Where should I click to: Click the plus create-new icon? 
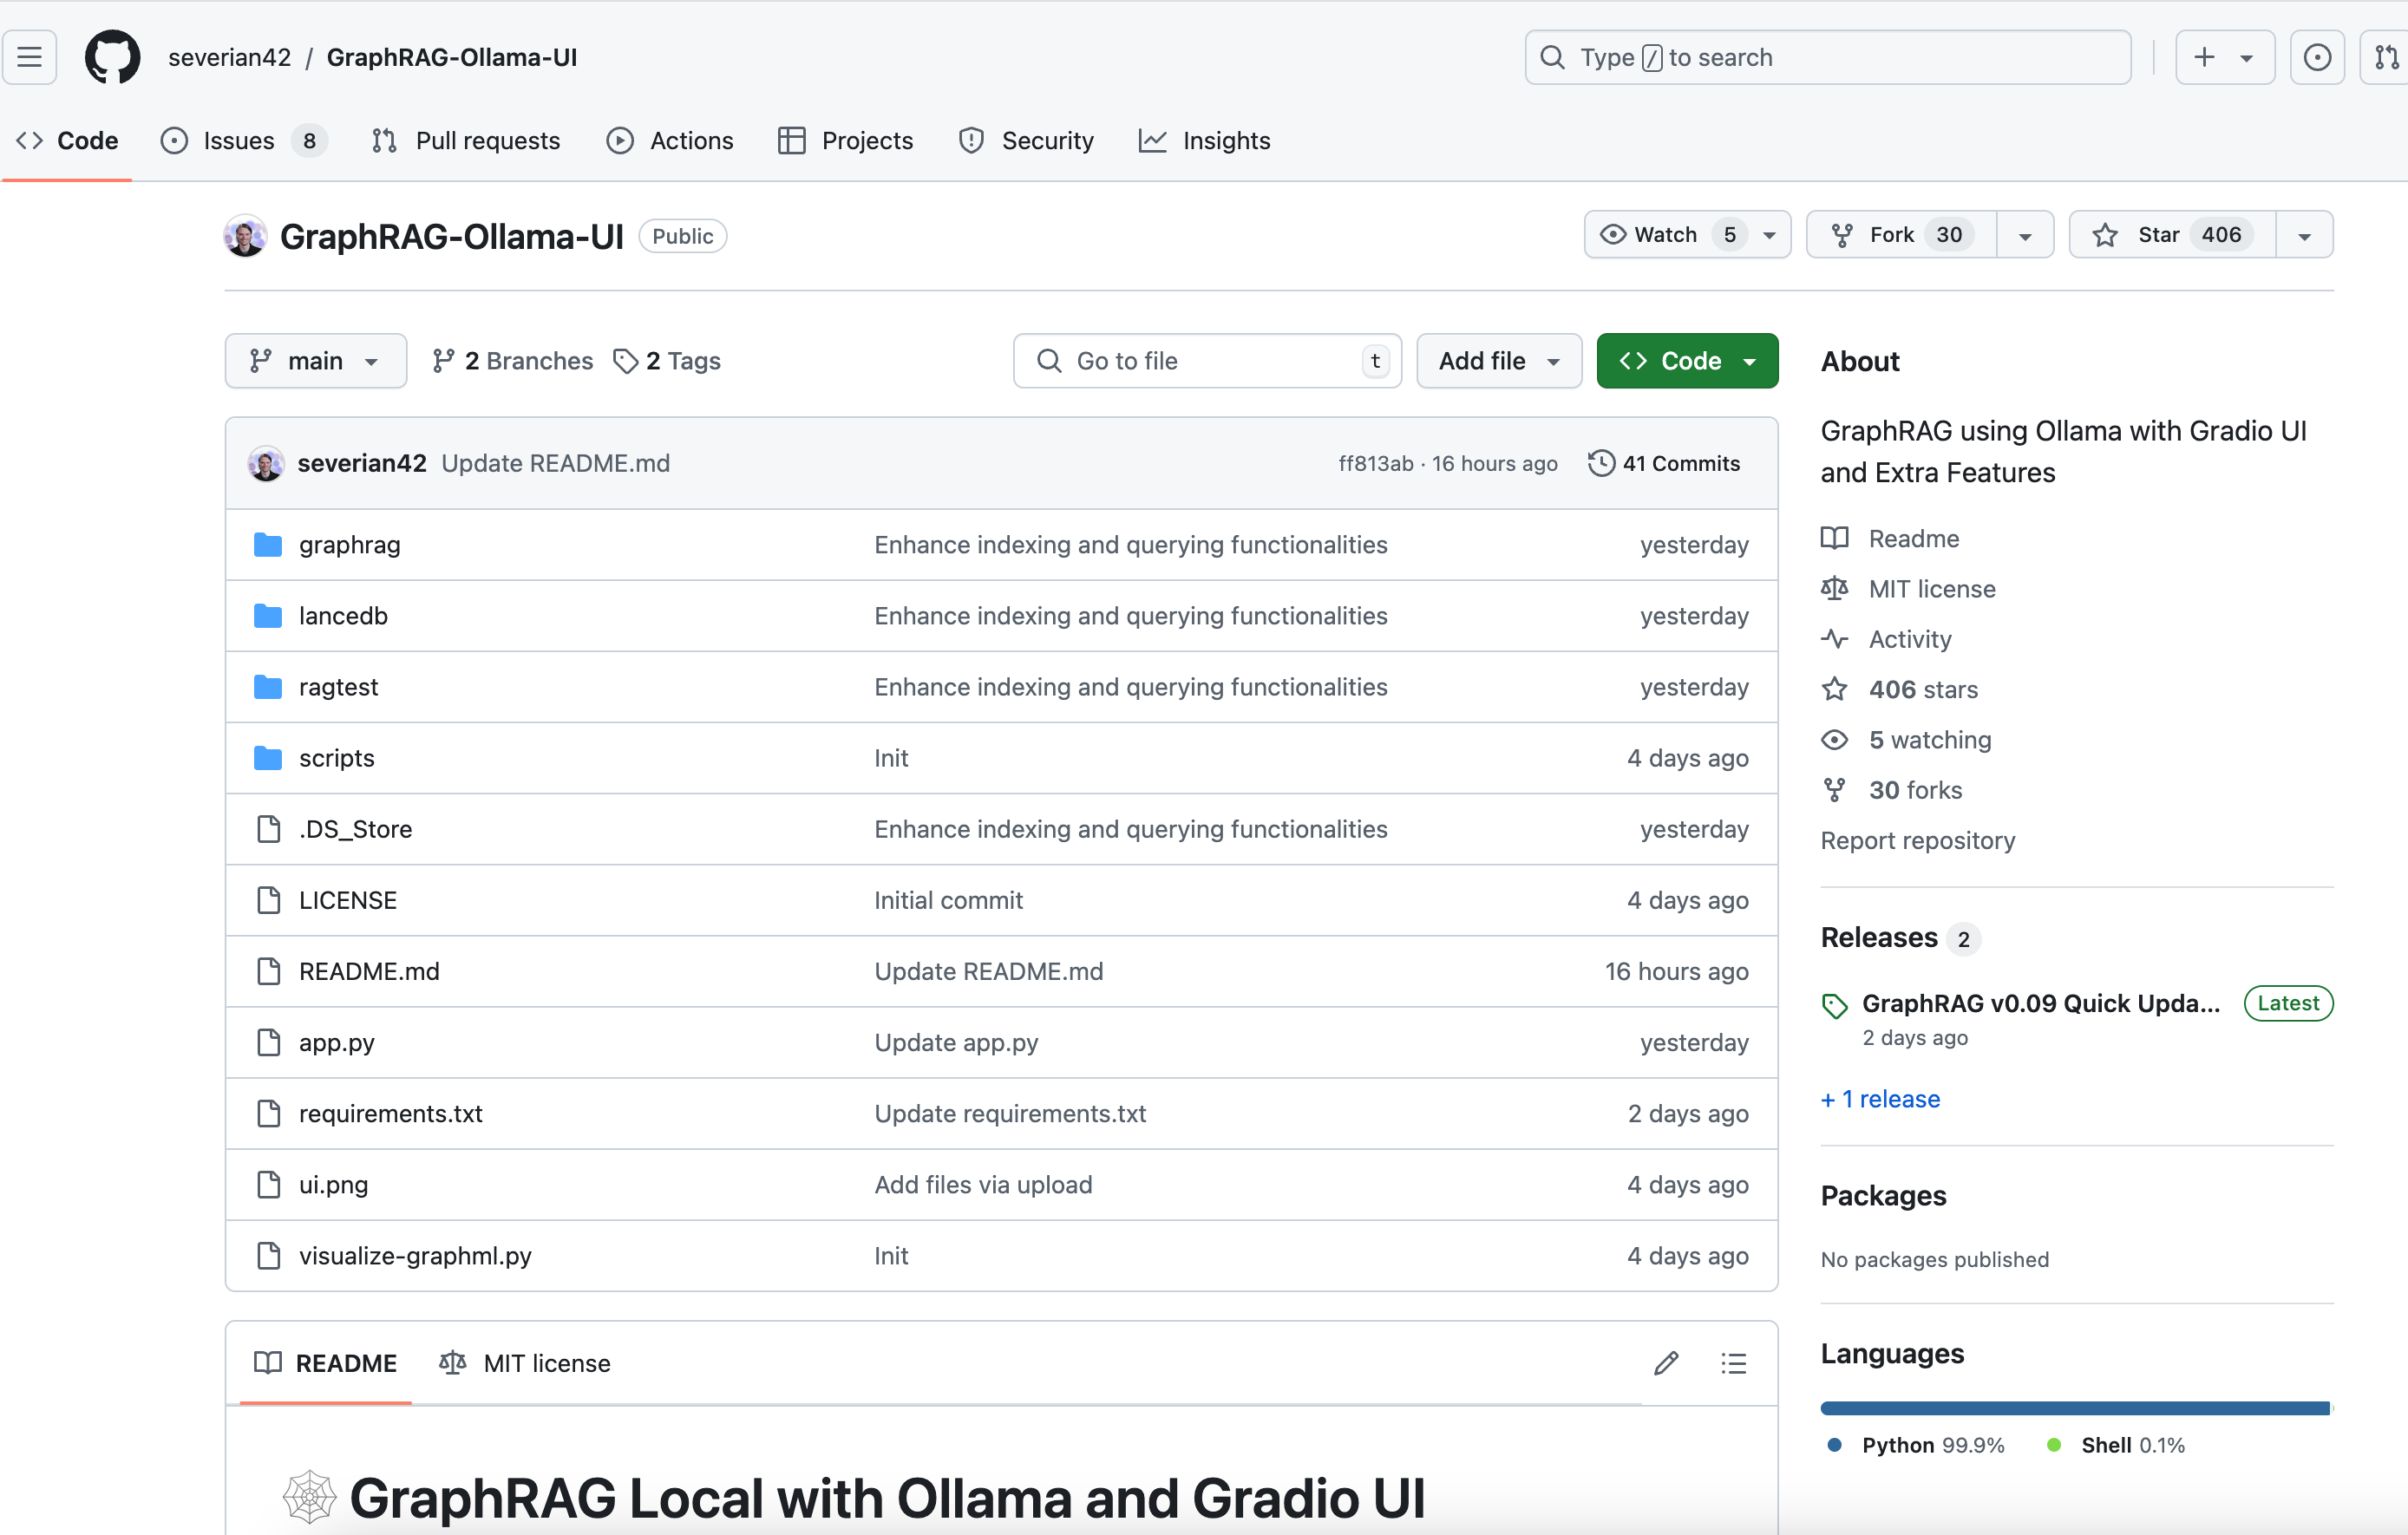[x=2204, y=57]
